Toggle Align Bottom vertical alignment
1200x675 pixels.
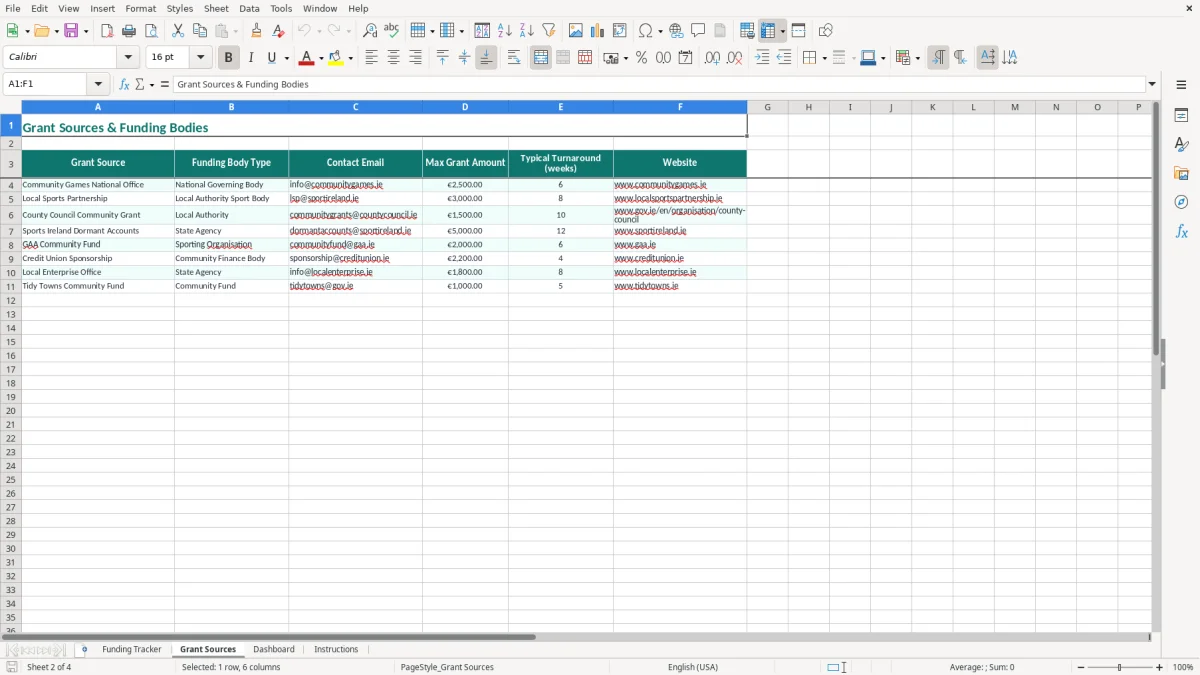(x=486, y=58)
